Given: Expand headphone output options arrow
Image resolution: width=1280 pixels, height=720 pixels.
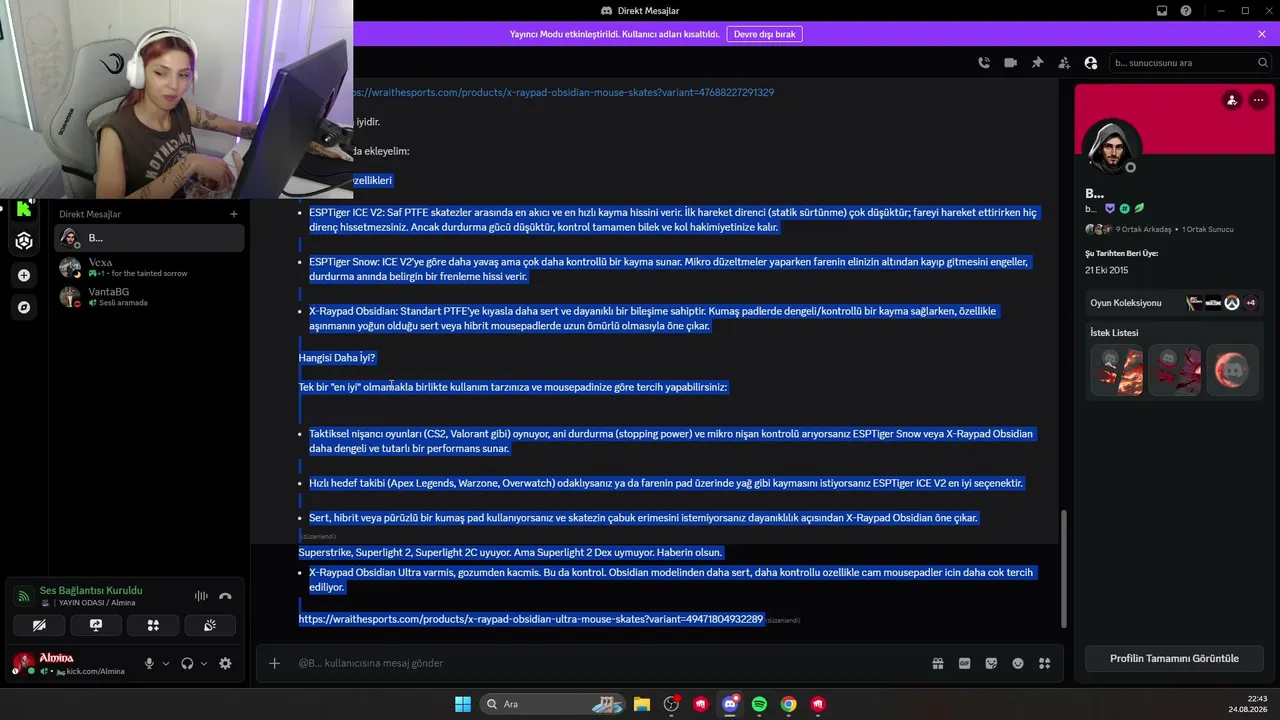Looking at the screenshot, I should (204, 663).
